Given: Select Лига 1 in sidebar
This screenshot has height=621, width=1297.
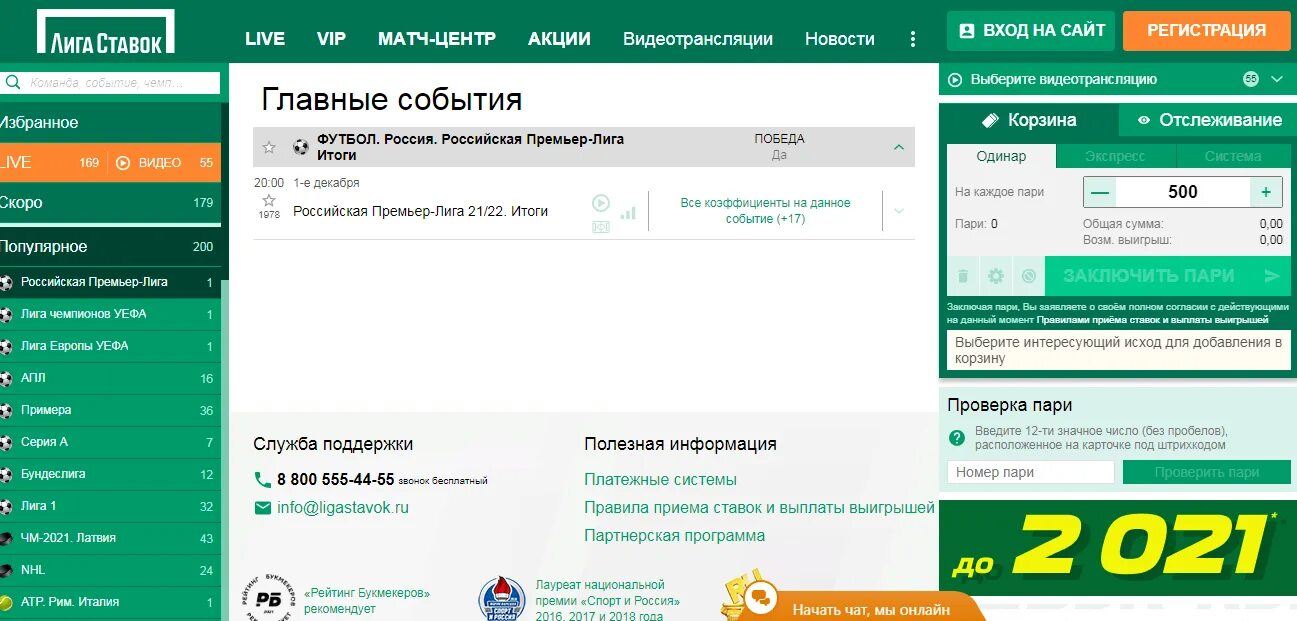Looking at the screenshot, I should pyautogui.click(x=110, y=506).
